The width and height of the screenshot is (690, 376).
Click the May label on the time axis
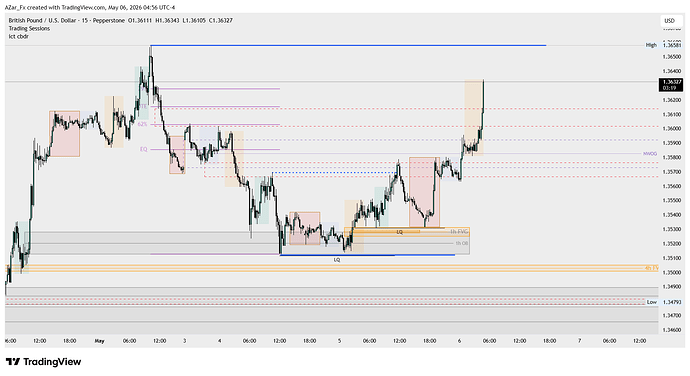pyautogui.click(x=99, y=341)
